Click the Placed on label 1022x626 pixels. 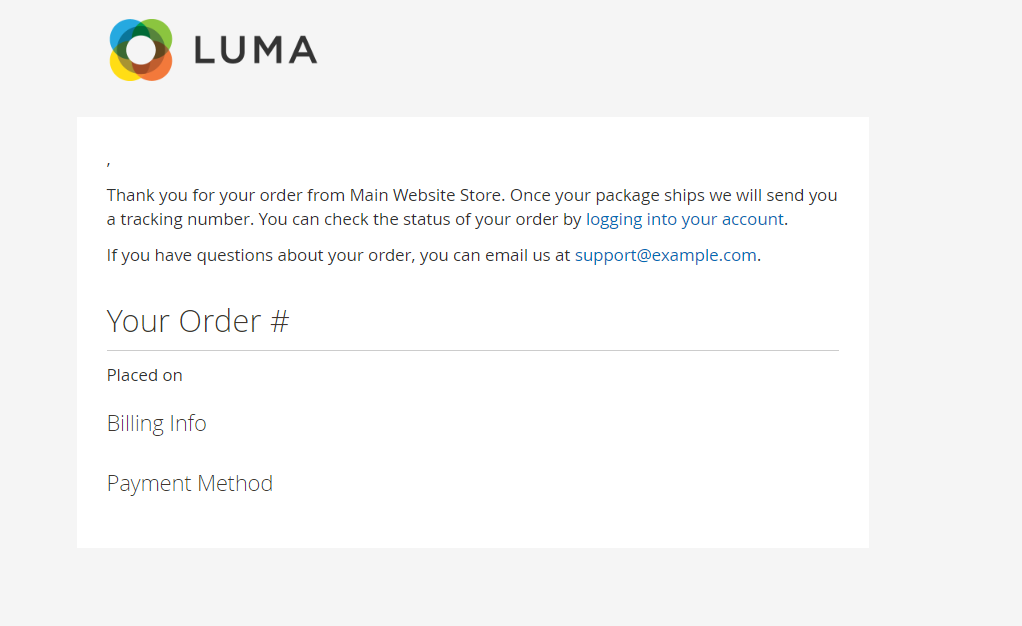(x=145, y=375)
